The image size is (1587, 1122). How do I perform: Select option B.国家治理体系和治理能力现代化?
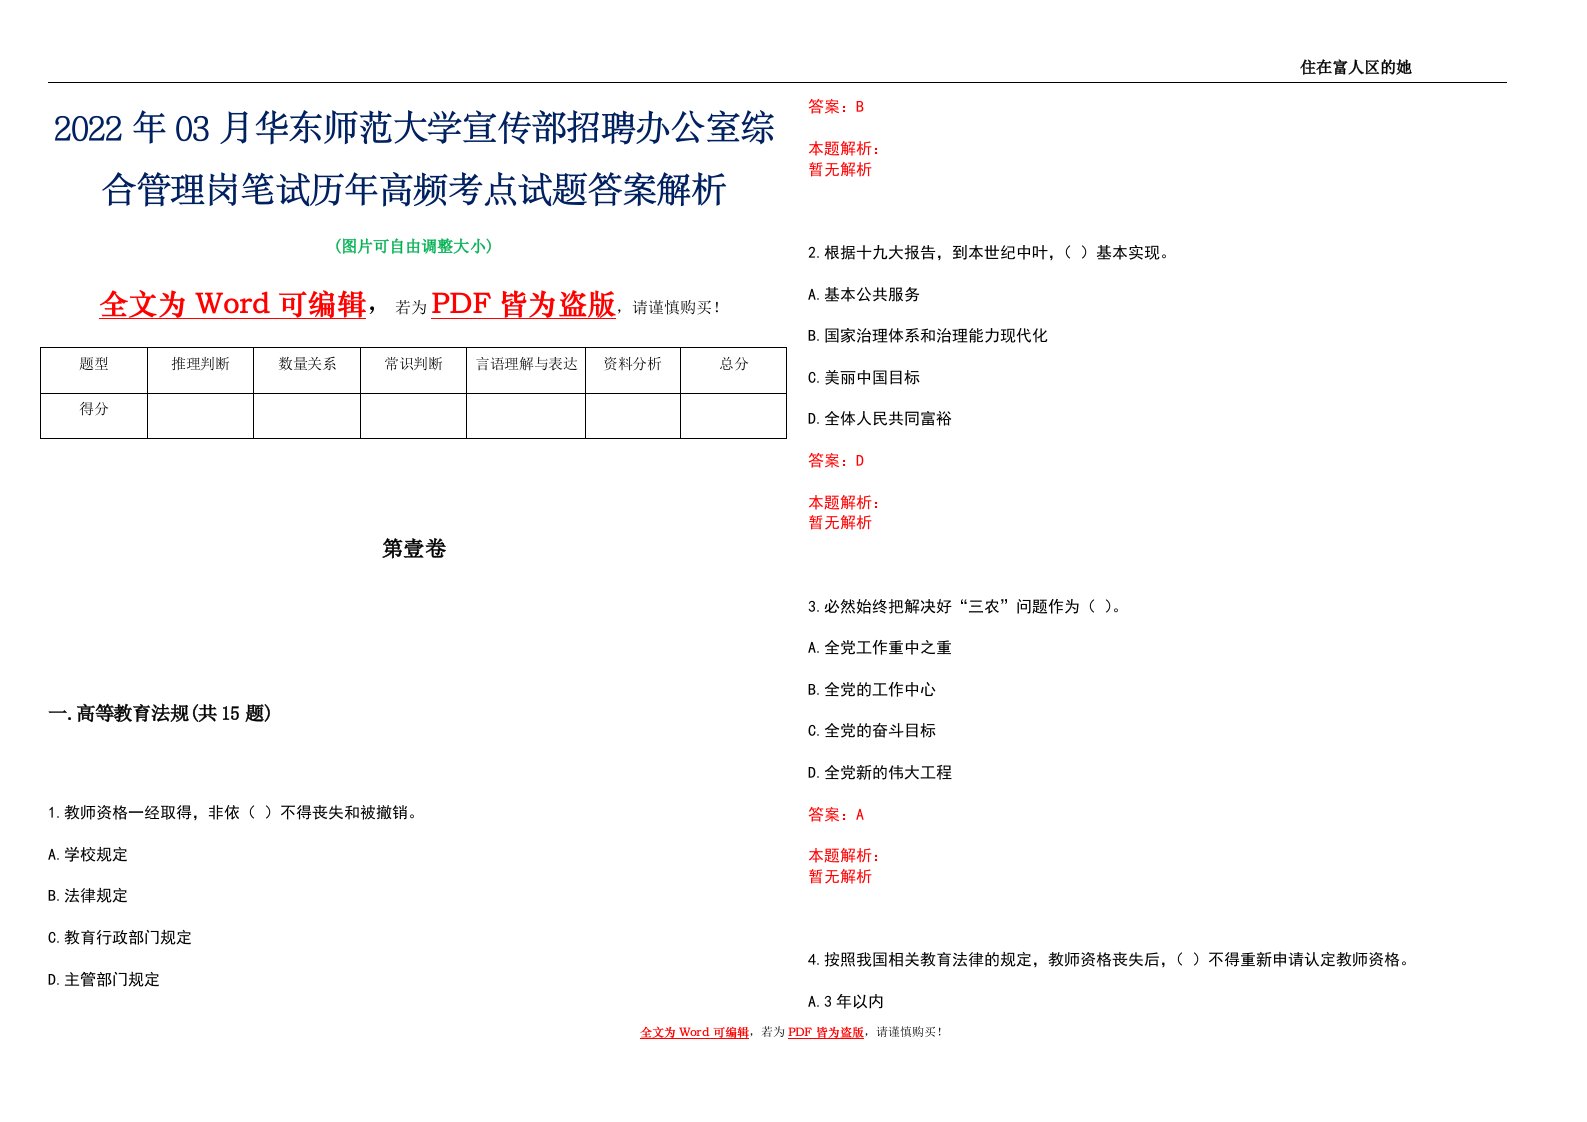[928, 336]
